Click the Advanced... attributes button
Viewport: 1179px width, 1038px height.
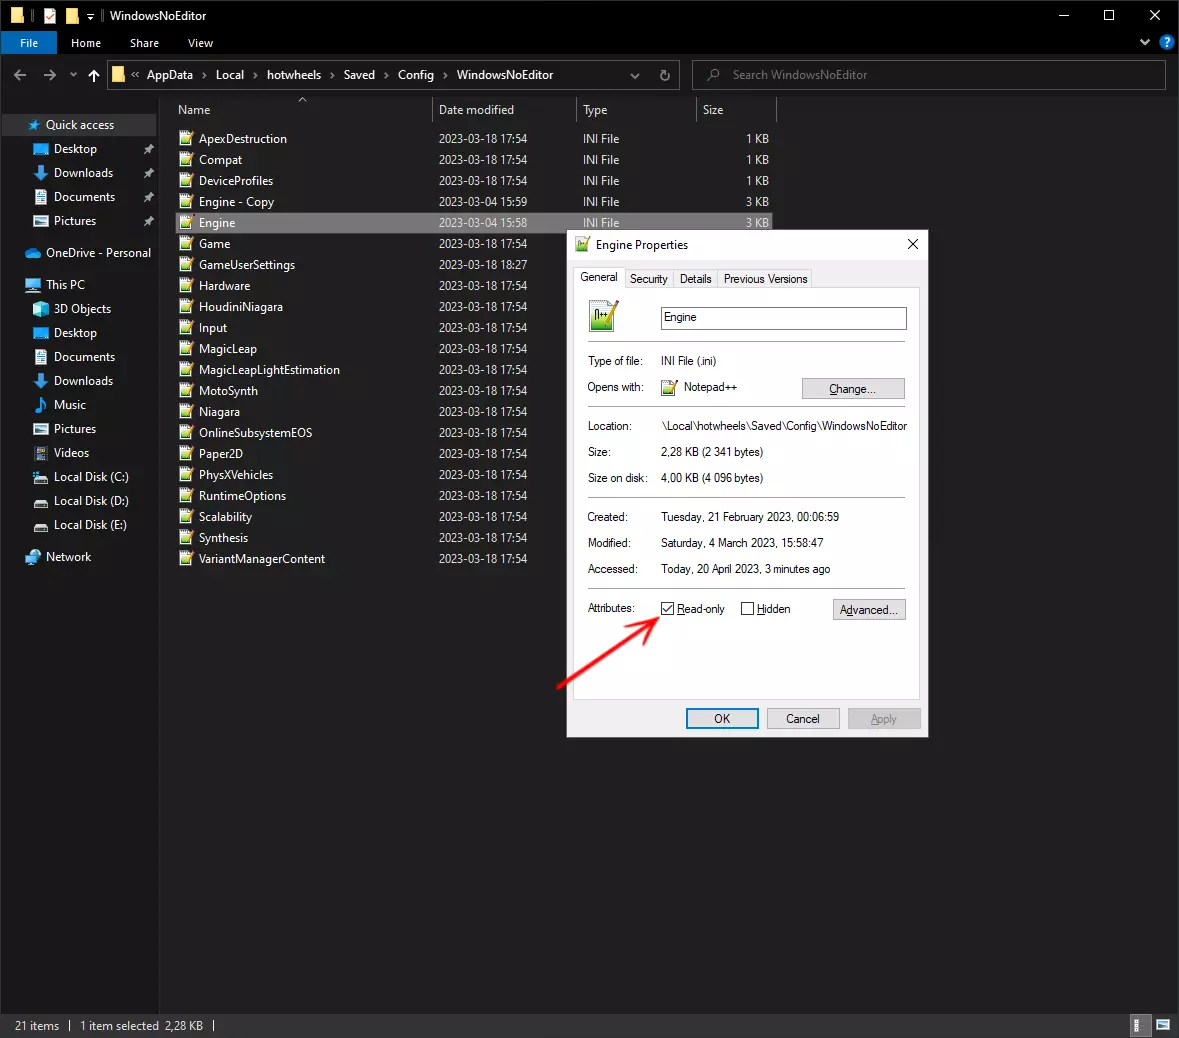click(x=868, y=610)
